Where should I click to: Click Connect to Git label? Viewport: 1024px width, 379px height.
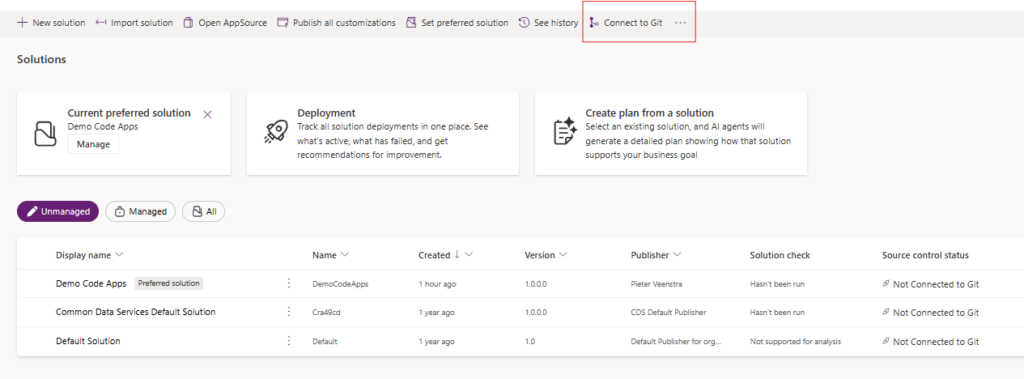pos(633,23)
